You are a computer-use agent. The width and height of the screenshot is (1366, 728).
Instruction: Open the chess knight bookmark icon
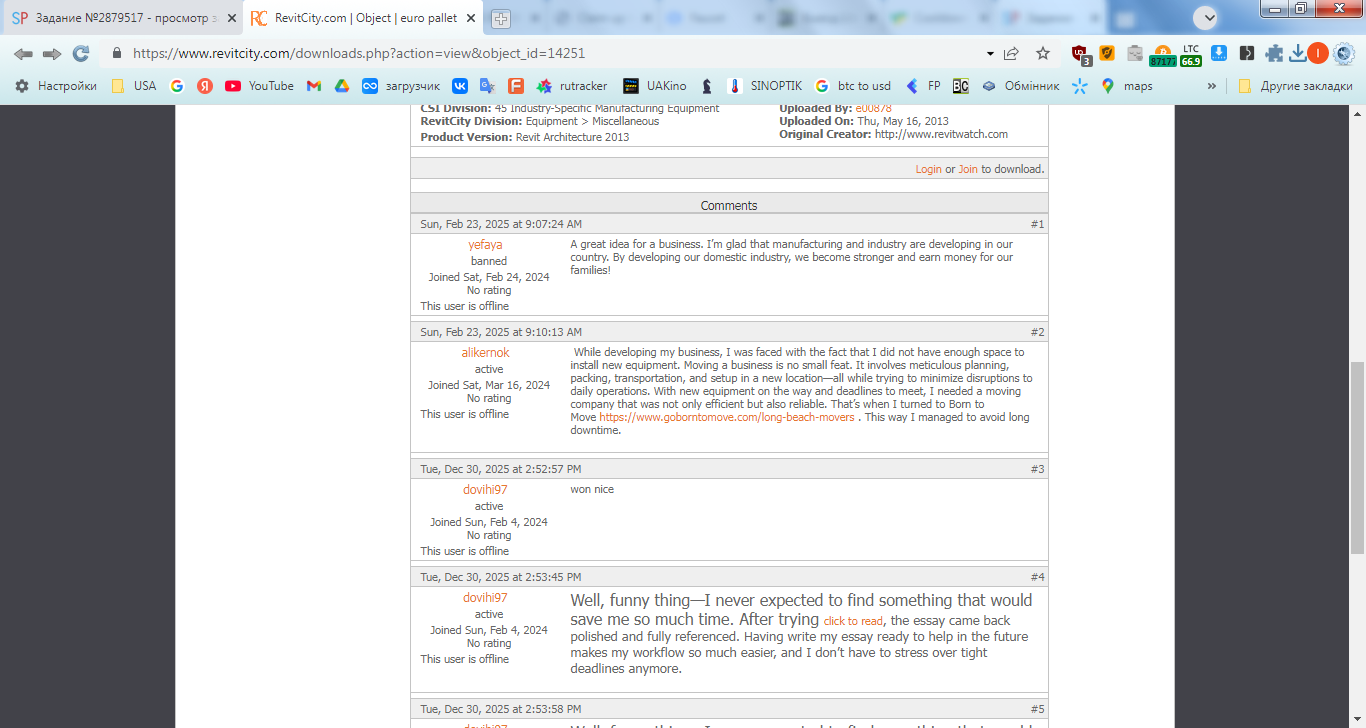tap(707, 86)
